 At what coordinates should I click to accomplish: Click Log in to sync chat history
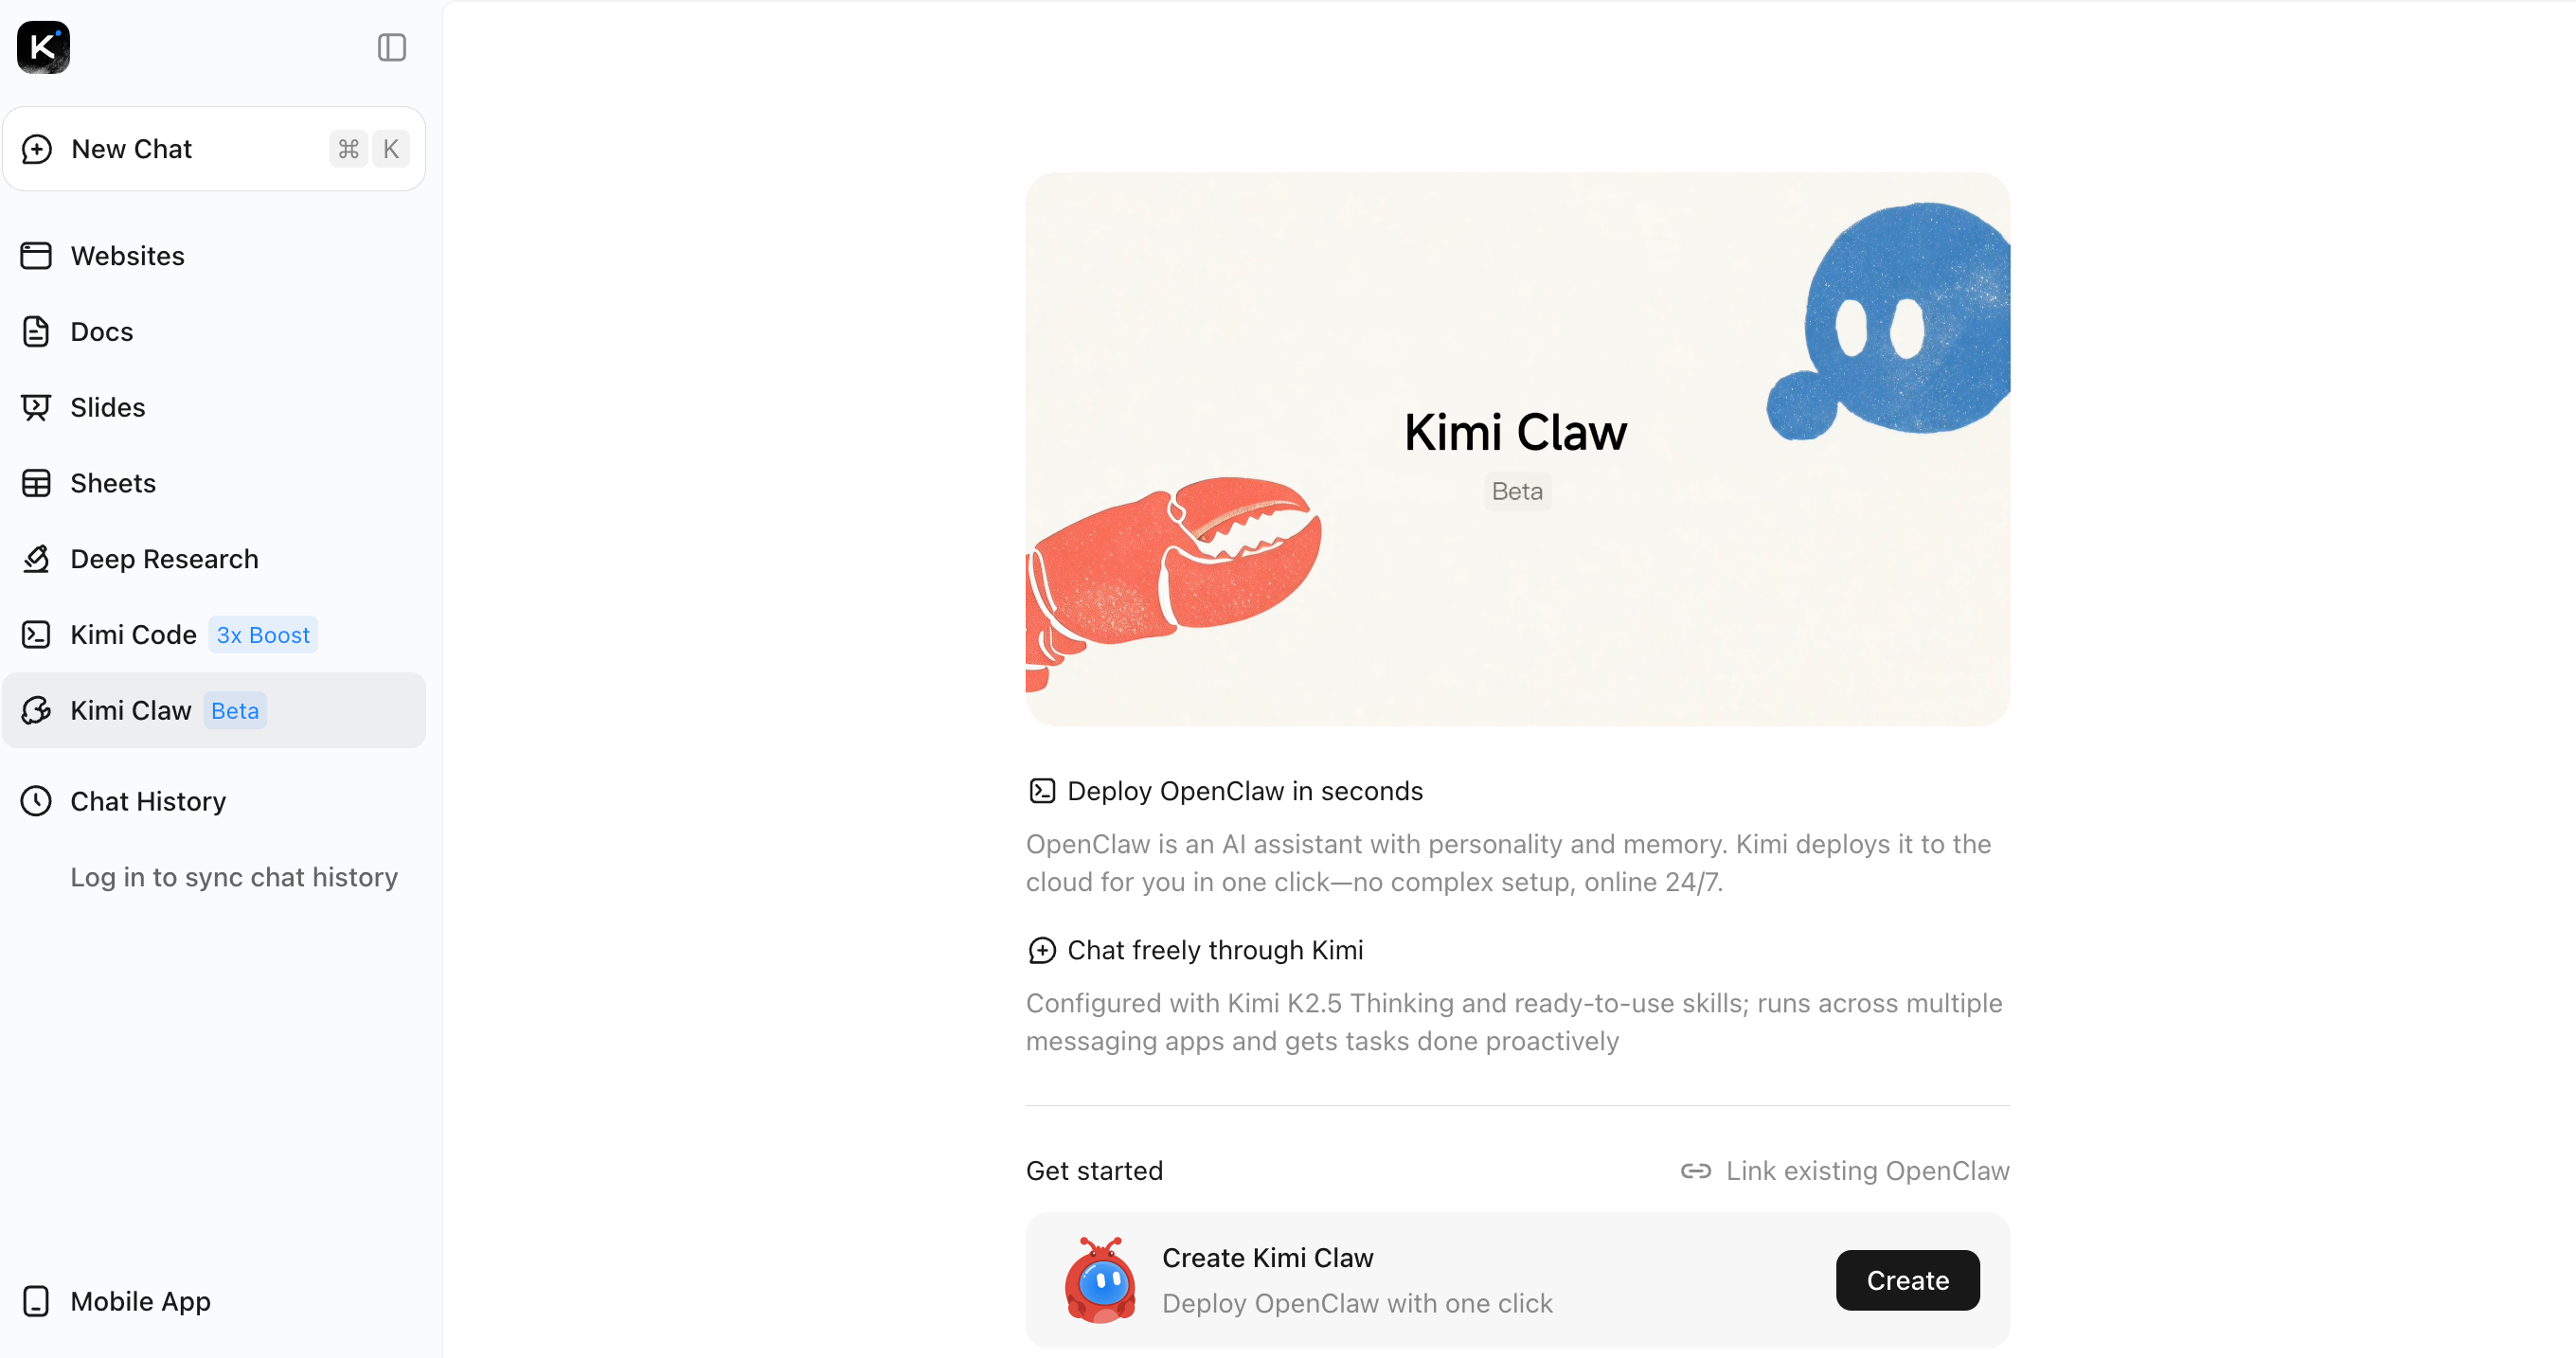point(234,877)
